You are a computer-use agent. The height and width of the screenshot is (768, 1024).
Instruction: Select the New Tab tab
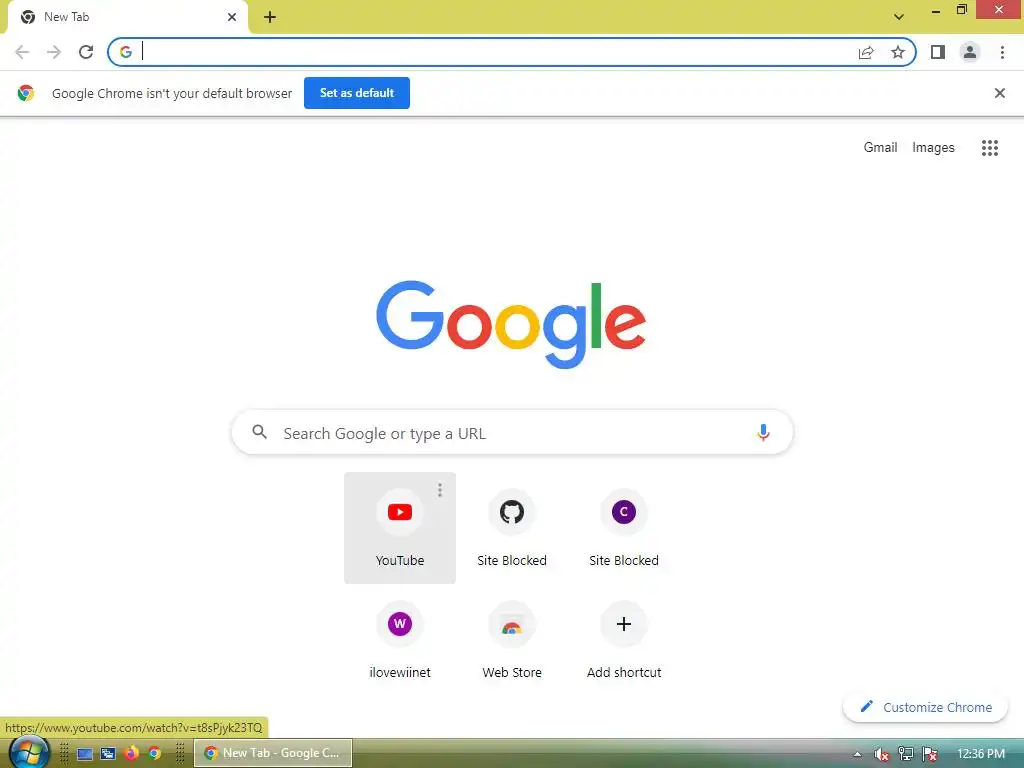coord(127,17)
